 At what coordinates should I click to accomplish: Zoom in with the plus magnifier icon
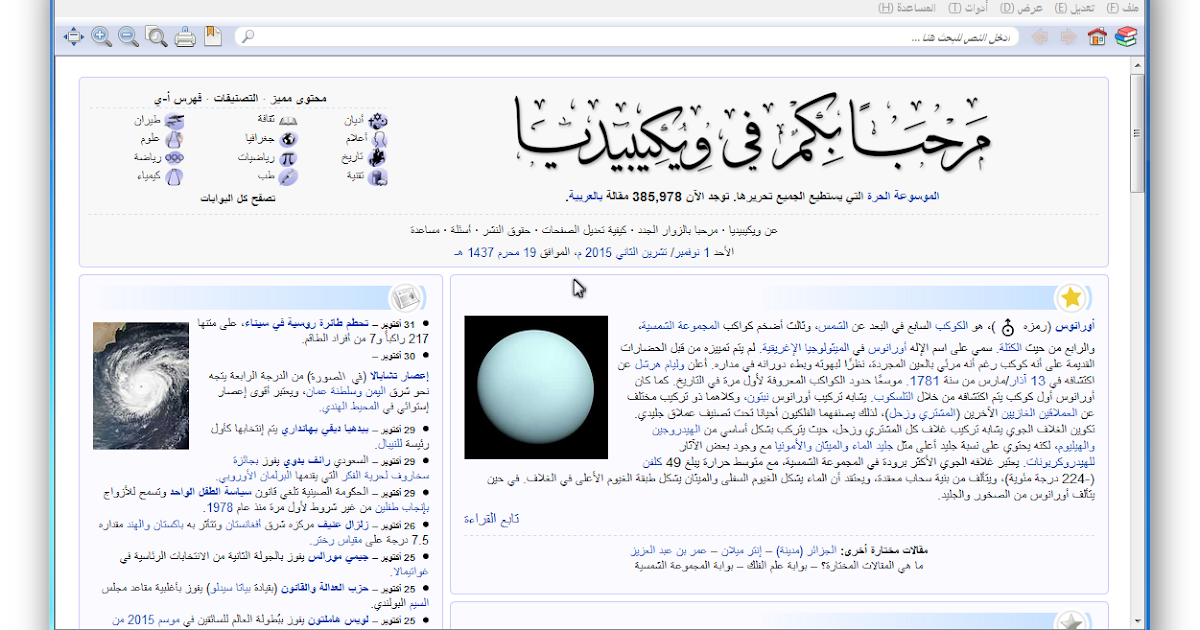(102, 37)
